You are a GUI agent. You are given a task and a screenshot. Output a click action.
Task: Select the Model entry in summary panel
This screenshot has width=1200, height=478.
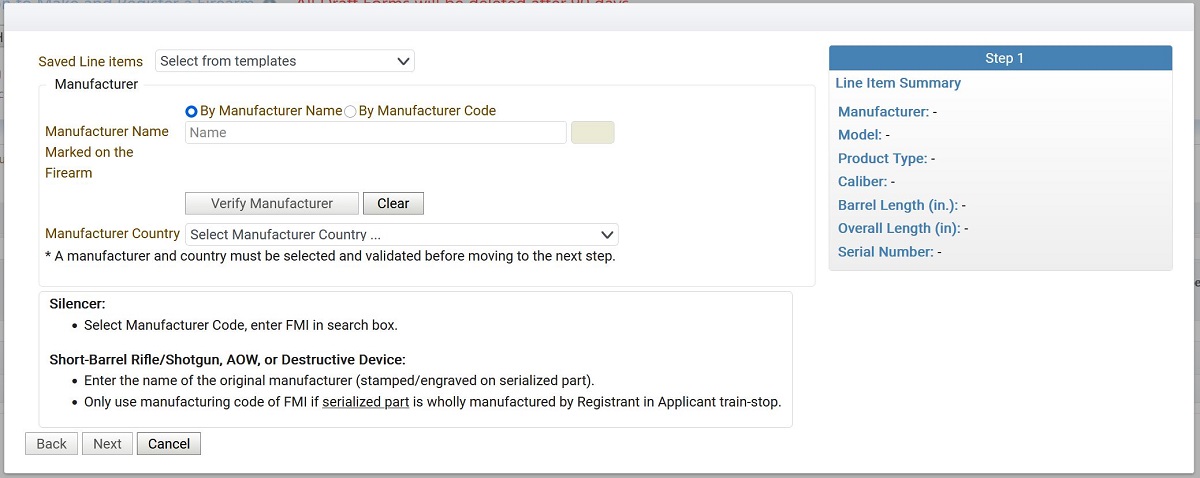(x=864, y=135)
